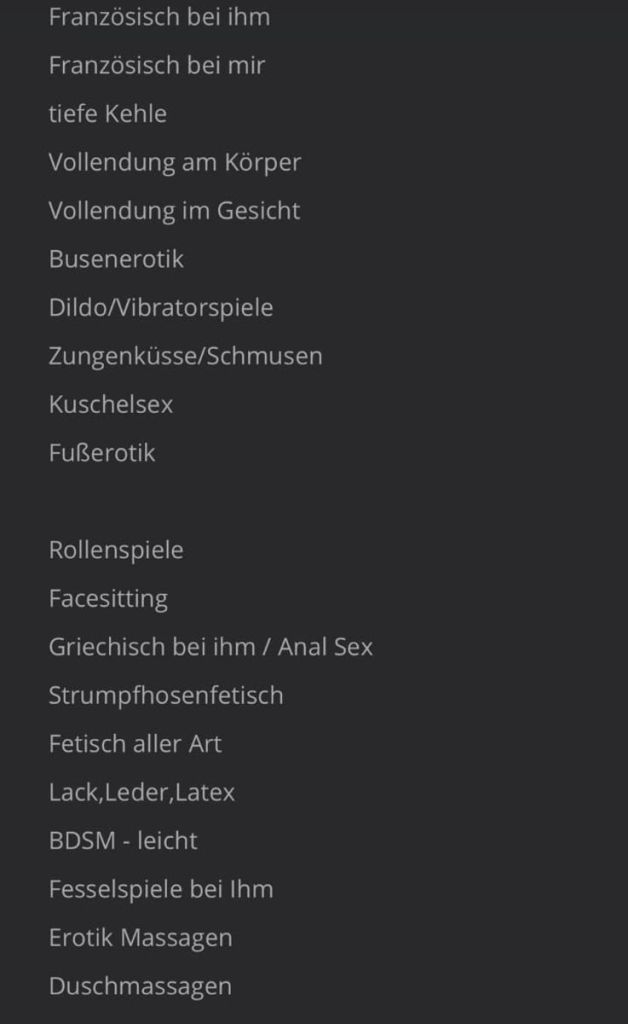Select the 'Facesitting' list item
The width and height of the screenshot is (628, 1024).
pos(108,599)
